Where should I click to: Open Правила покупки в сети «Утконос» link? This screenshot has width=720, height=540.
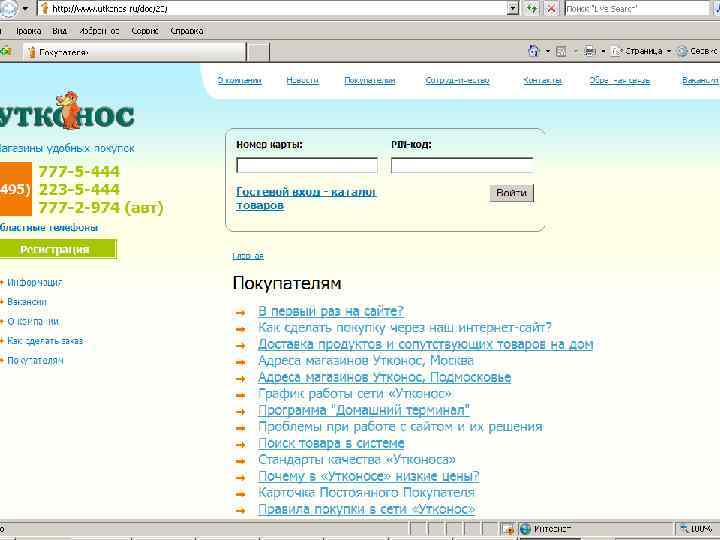[x=366, y=509]
